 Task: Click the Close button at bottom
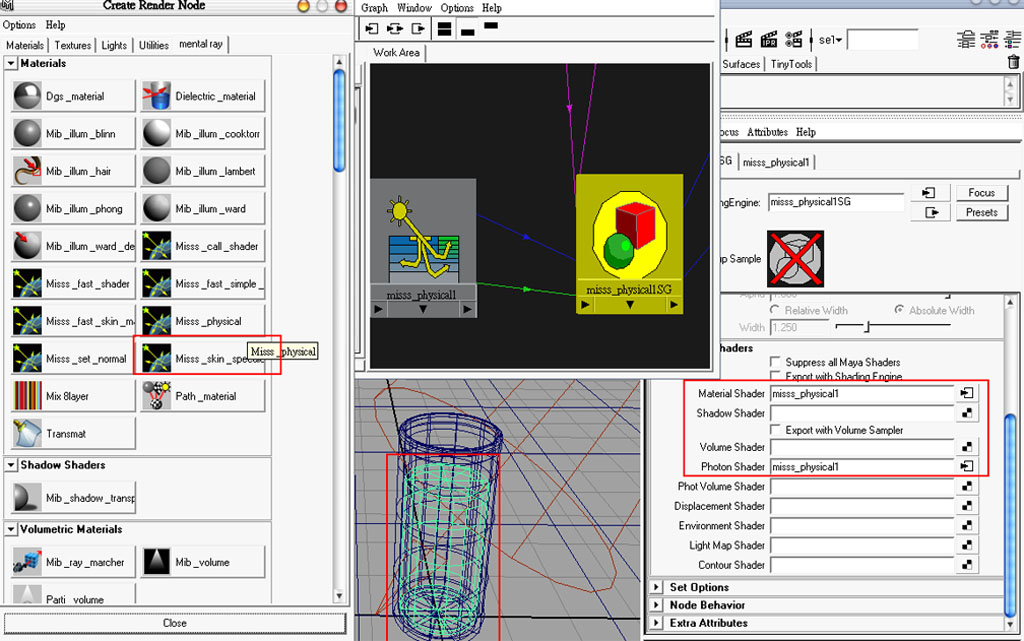coord(175,623)
